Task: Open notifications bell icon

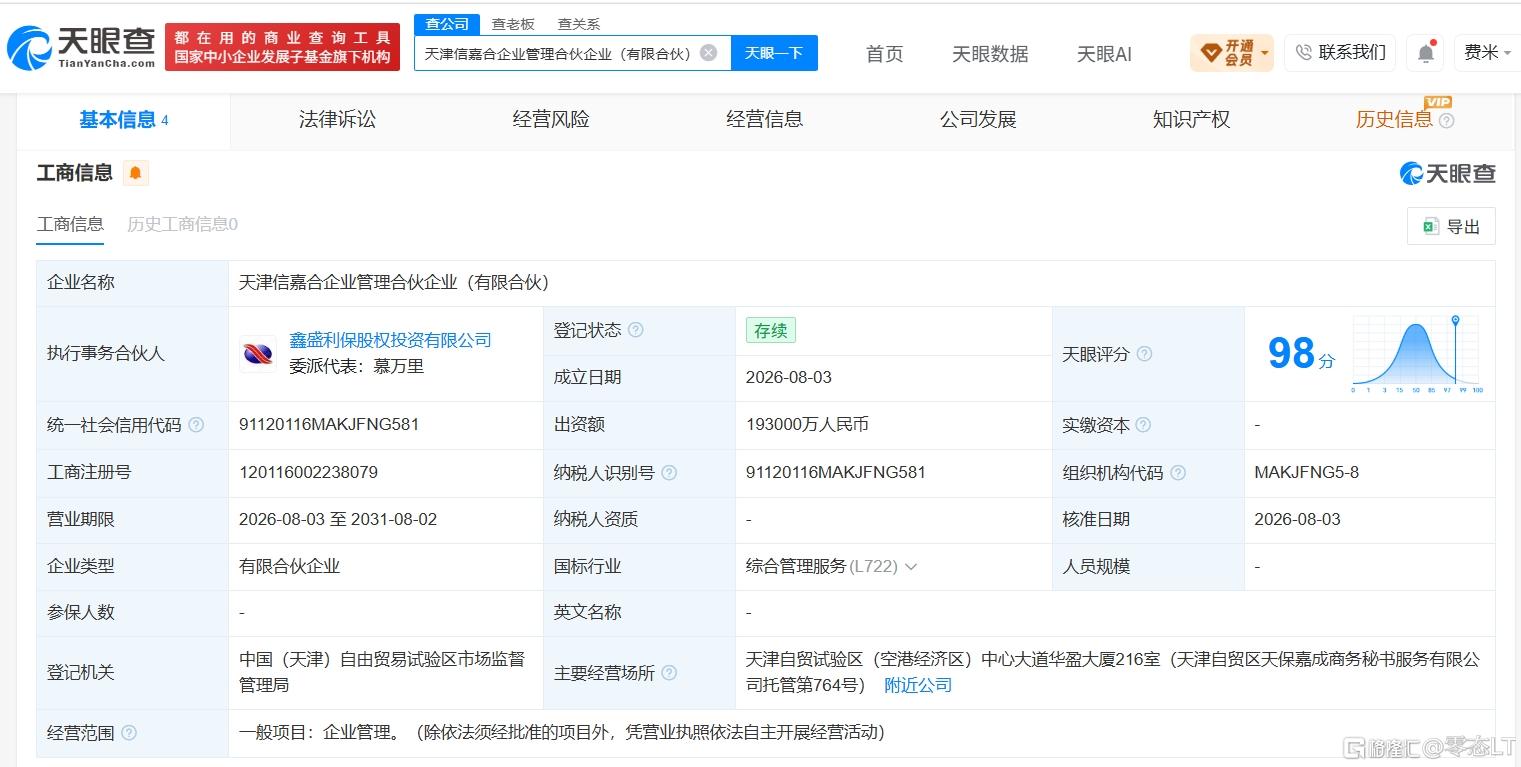Action: [1426, 53]
